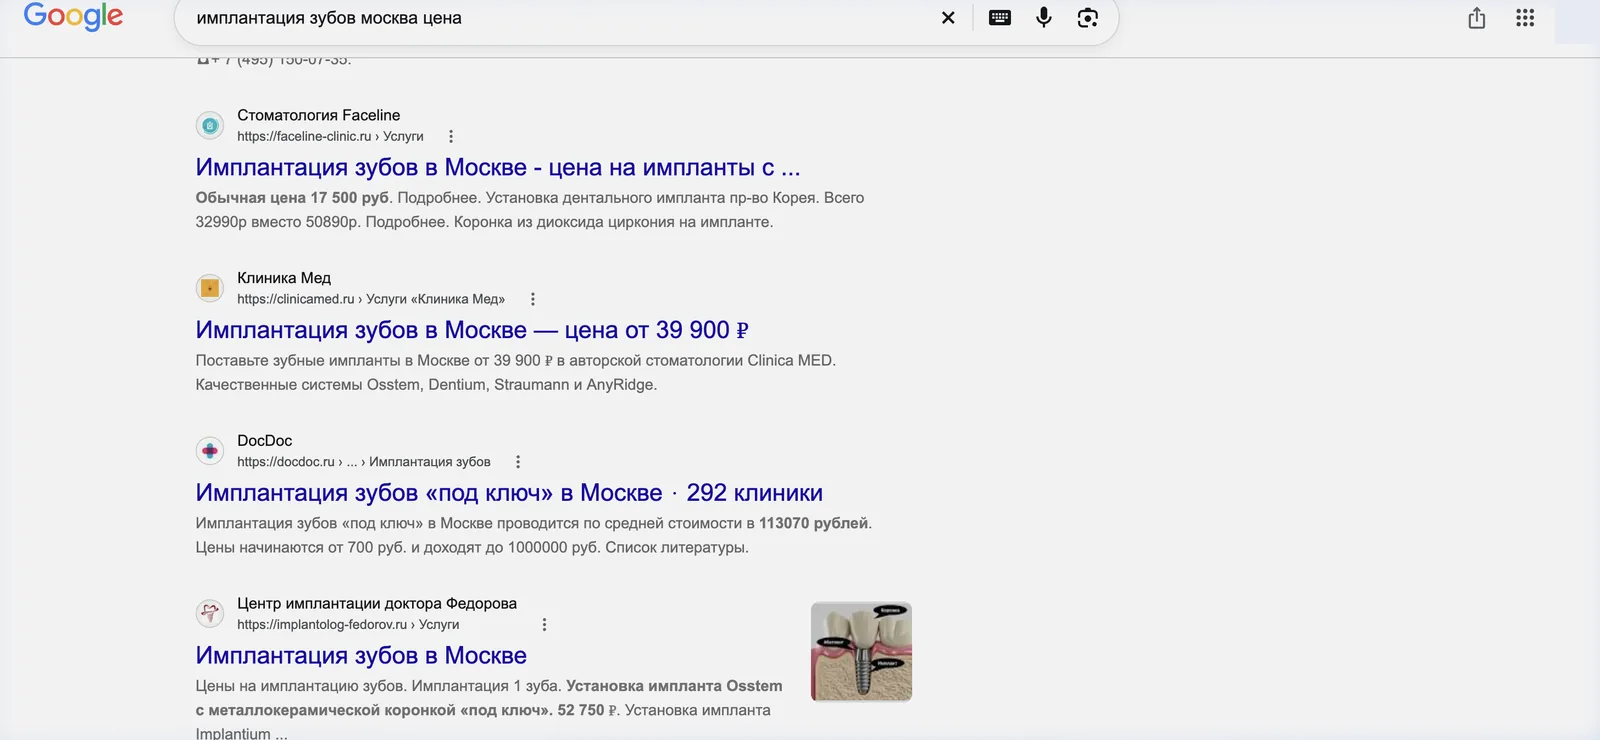The height and width of the screenshot is (740, 1600).
Task: Click the Федорова implant center favicon
Action: click(x=210, y=614)
